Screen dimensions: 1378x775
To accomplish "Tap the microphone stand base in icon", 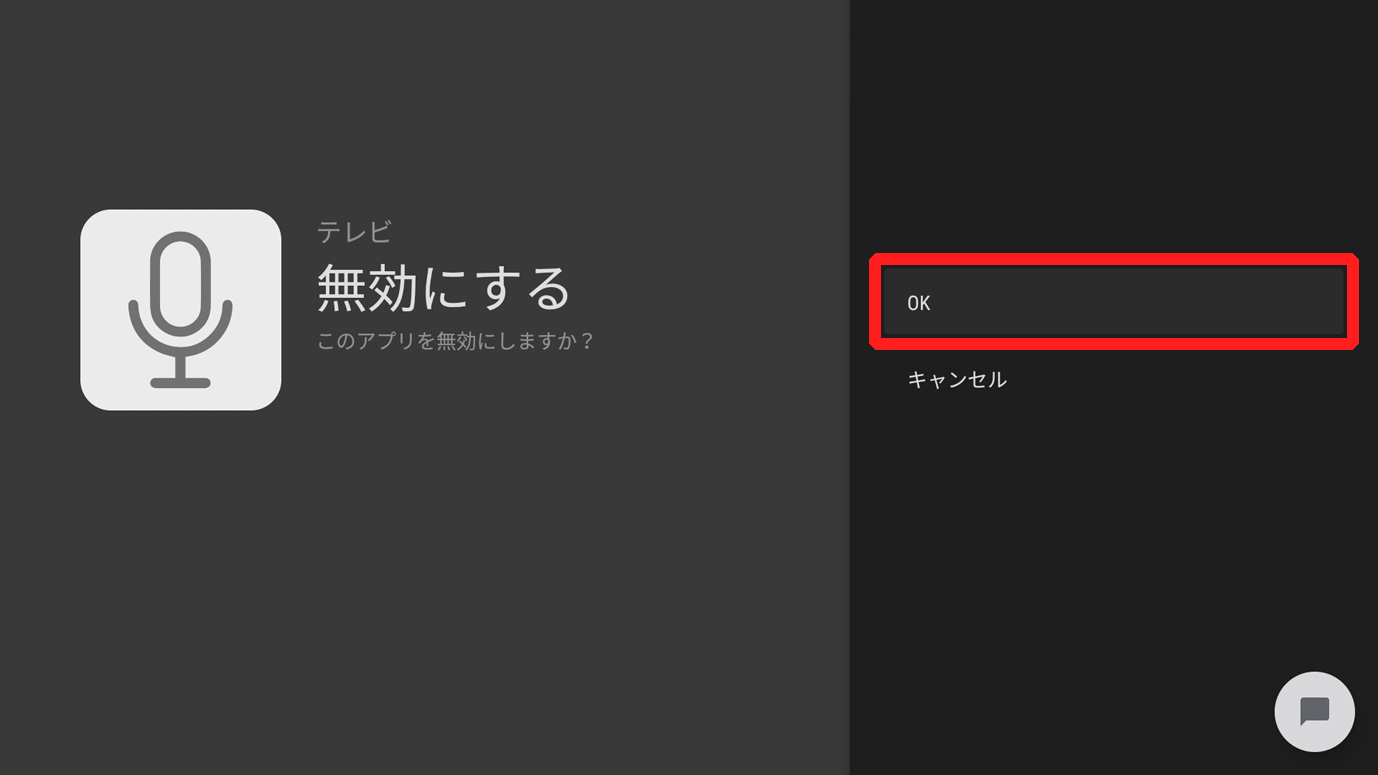I will click(x=180, y=383).
